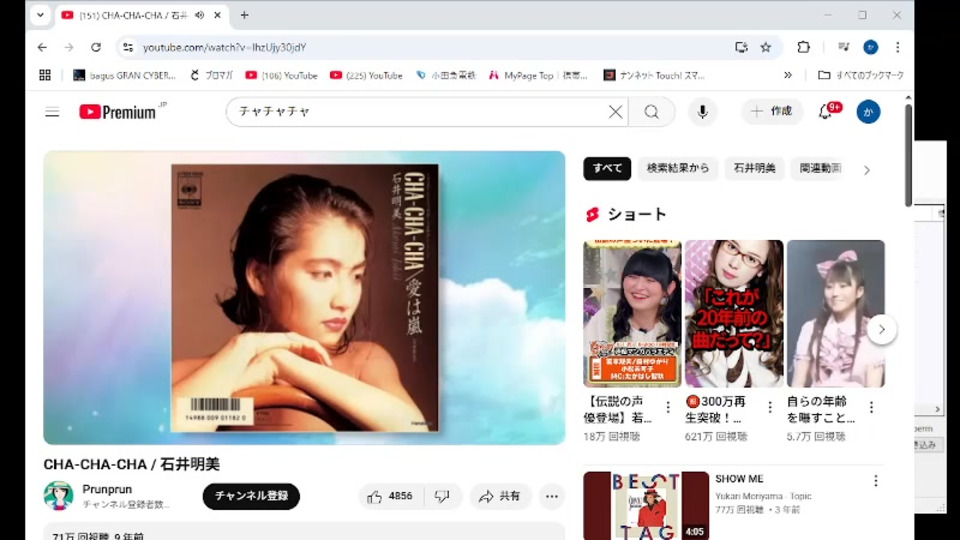Image resolution: width=960 pixels, height=540 pixels.
Task: Close the CHA-CHA-CHA browser tab
Action: (217, 15)
